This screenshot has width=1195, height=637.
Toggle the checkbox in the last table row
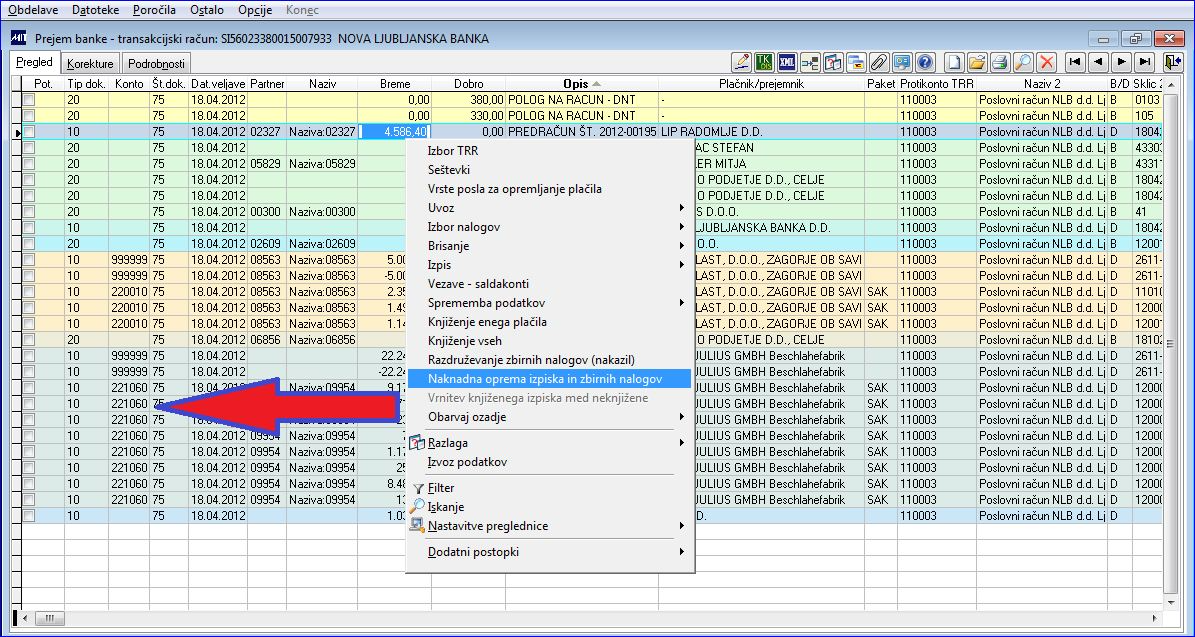click(29, 516)
